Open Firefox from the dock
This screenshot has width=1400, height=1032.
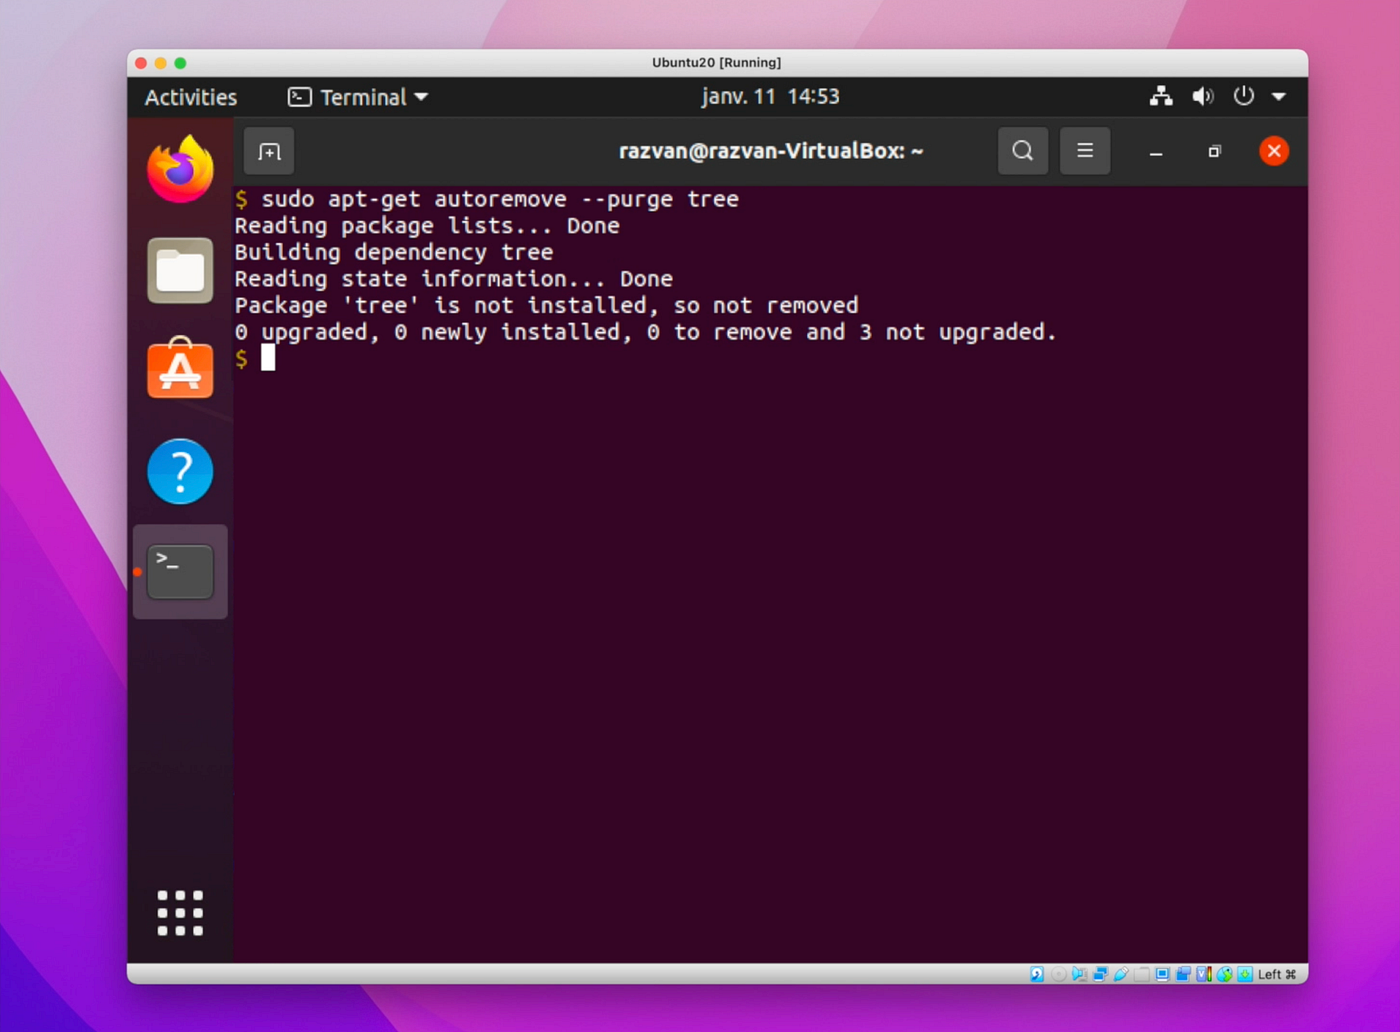(180, 168)
